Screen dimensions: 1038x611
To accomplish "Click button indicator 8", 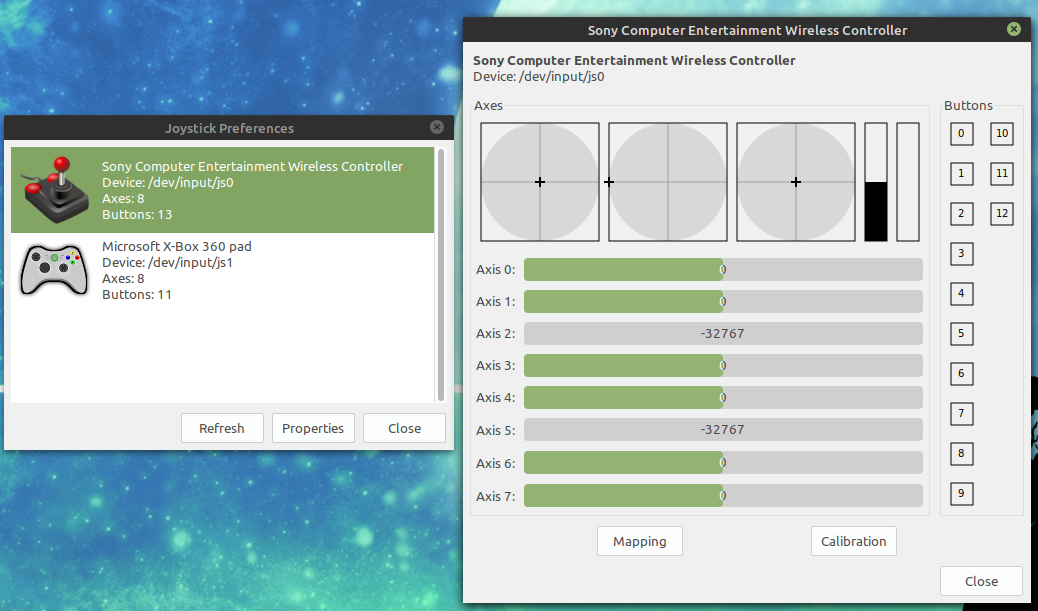I will click(961, 453).
